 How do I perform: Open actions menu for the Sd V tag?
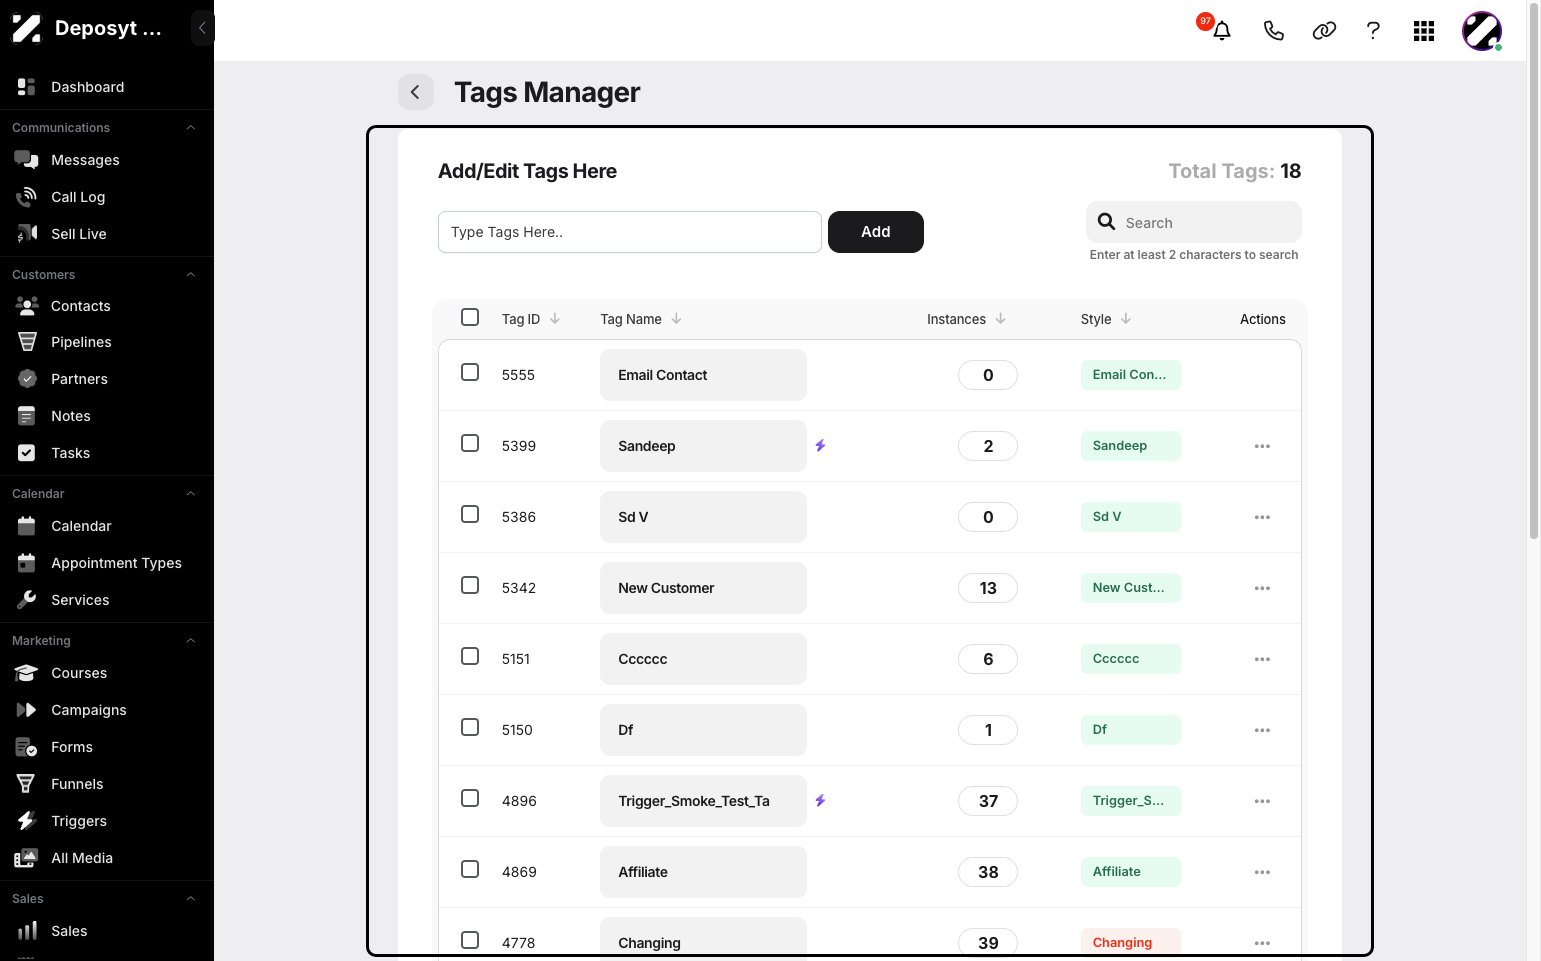(x=1262, y=517)
